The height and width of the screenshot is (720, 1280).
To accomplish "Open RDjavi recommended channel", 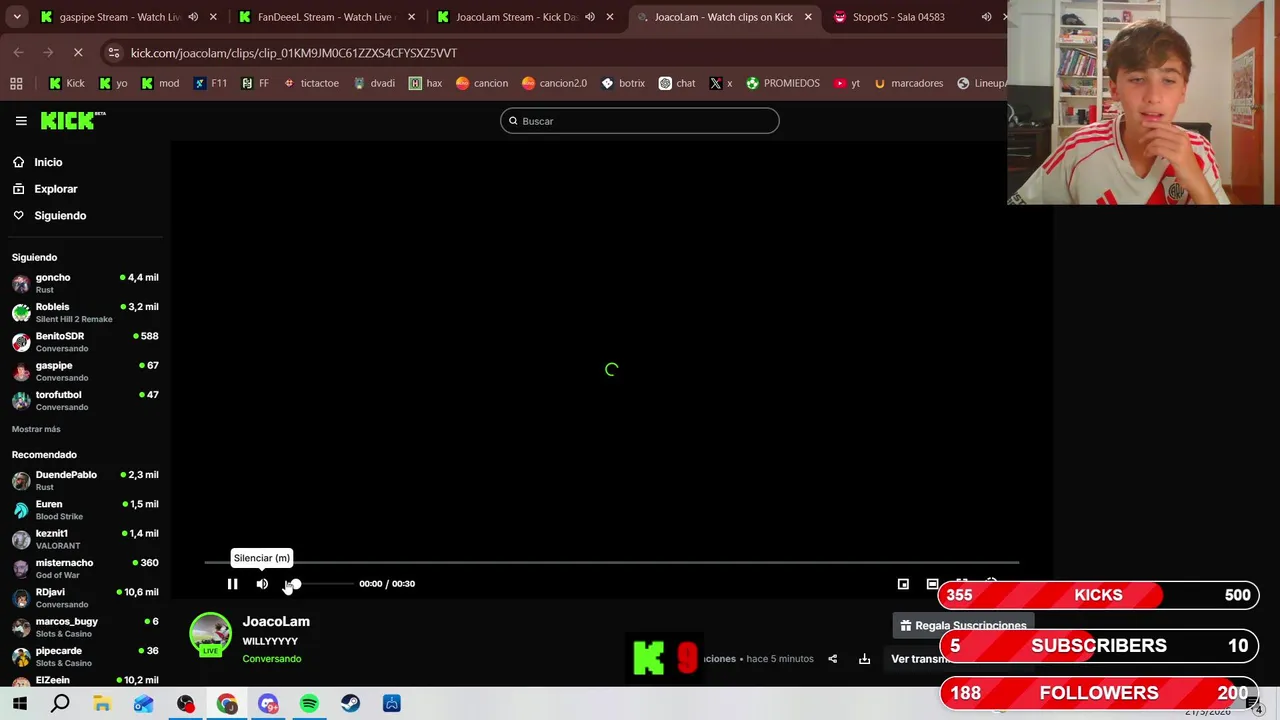I will pyautogui.click(x=85, y=598).
